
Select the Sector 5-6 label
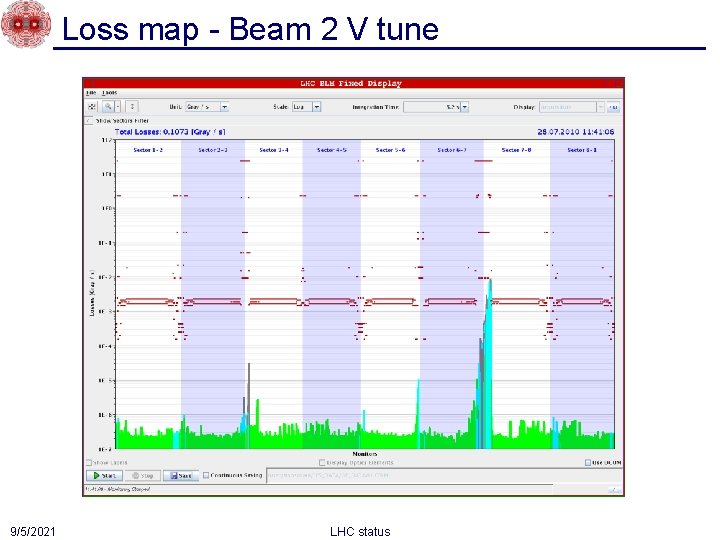(390, 150)
